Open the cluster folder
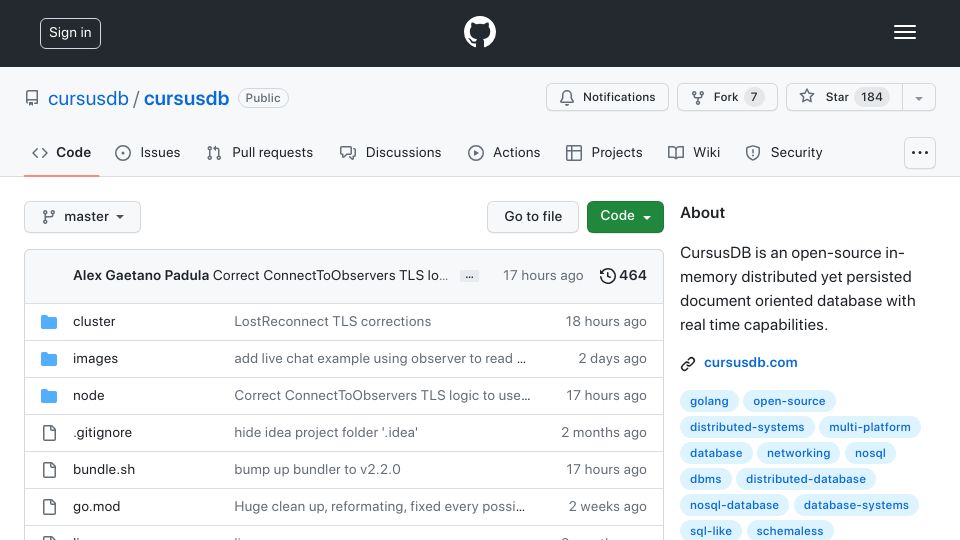The image size is (960, 540). click(94, 321)
